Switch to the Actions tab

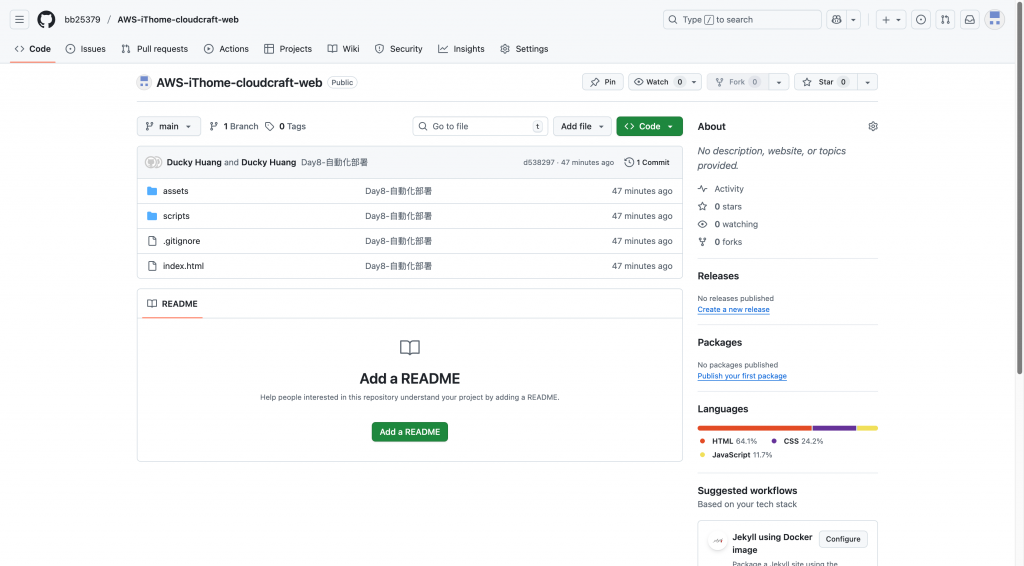coord(226,49)
